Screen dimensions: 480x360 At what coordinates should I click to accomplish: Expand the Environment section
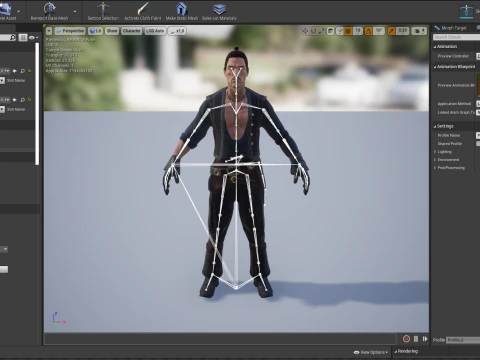[x=435, y=160]
